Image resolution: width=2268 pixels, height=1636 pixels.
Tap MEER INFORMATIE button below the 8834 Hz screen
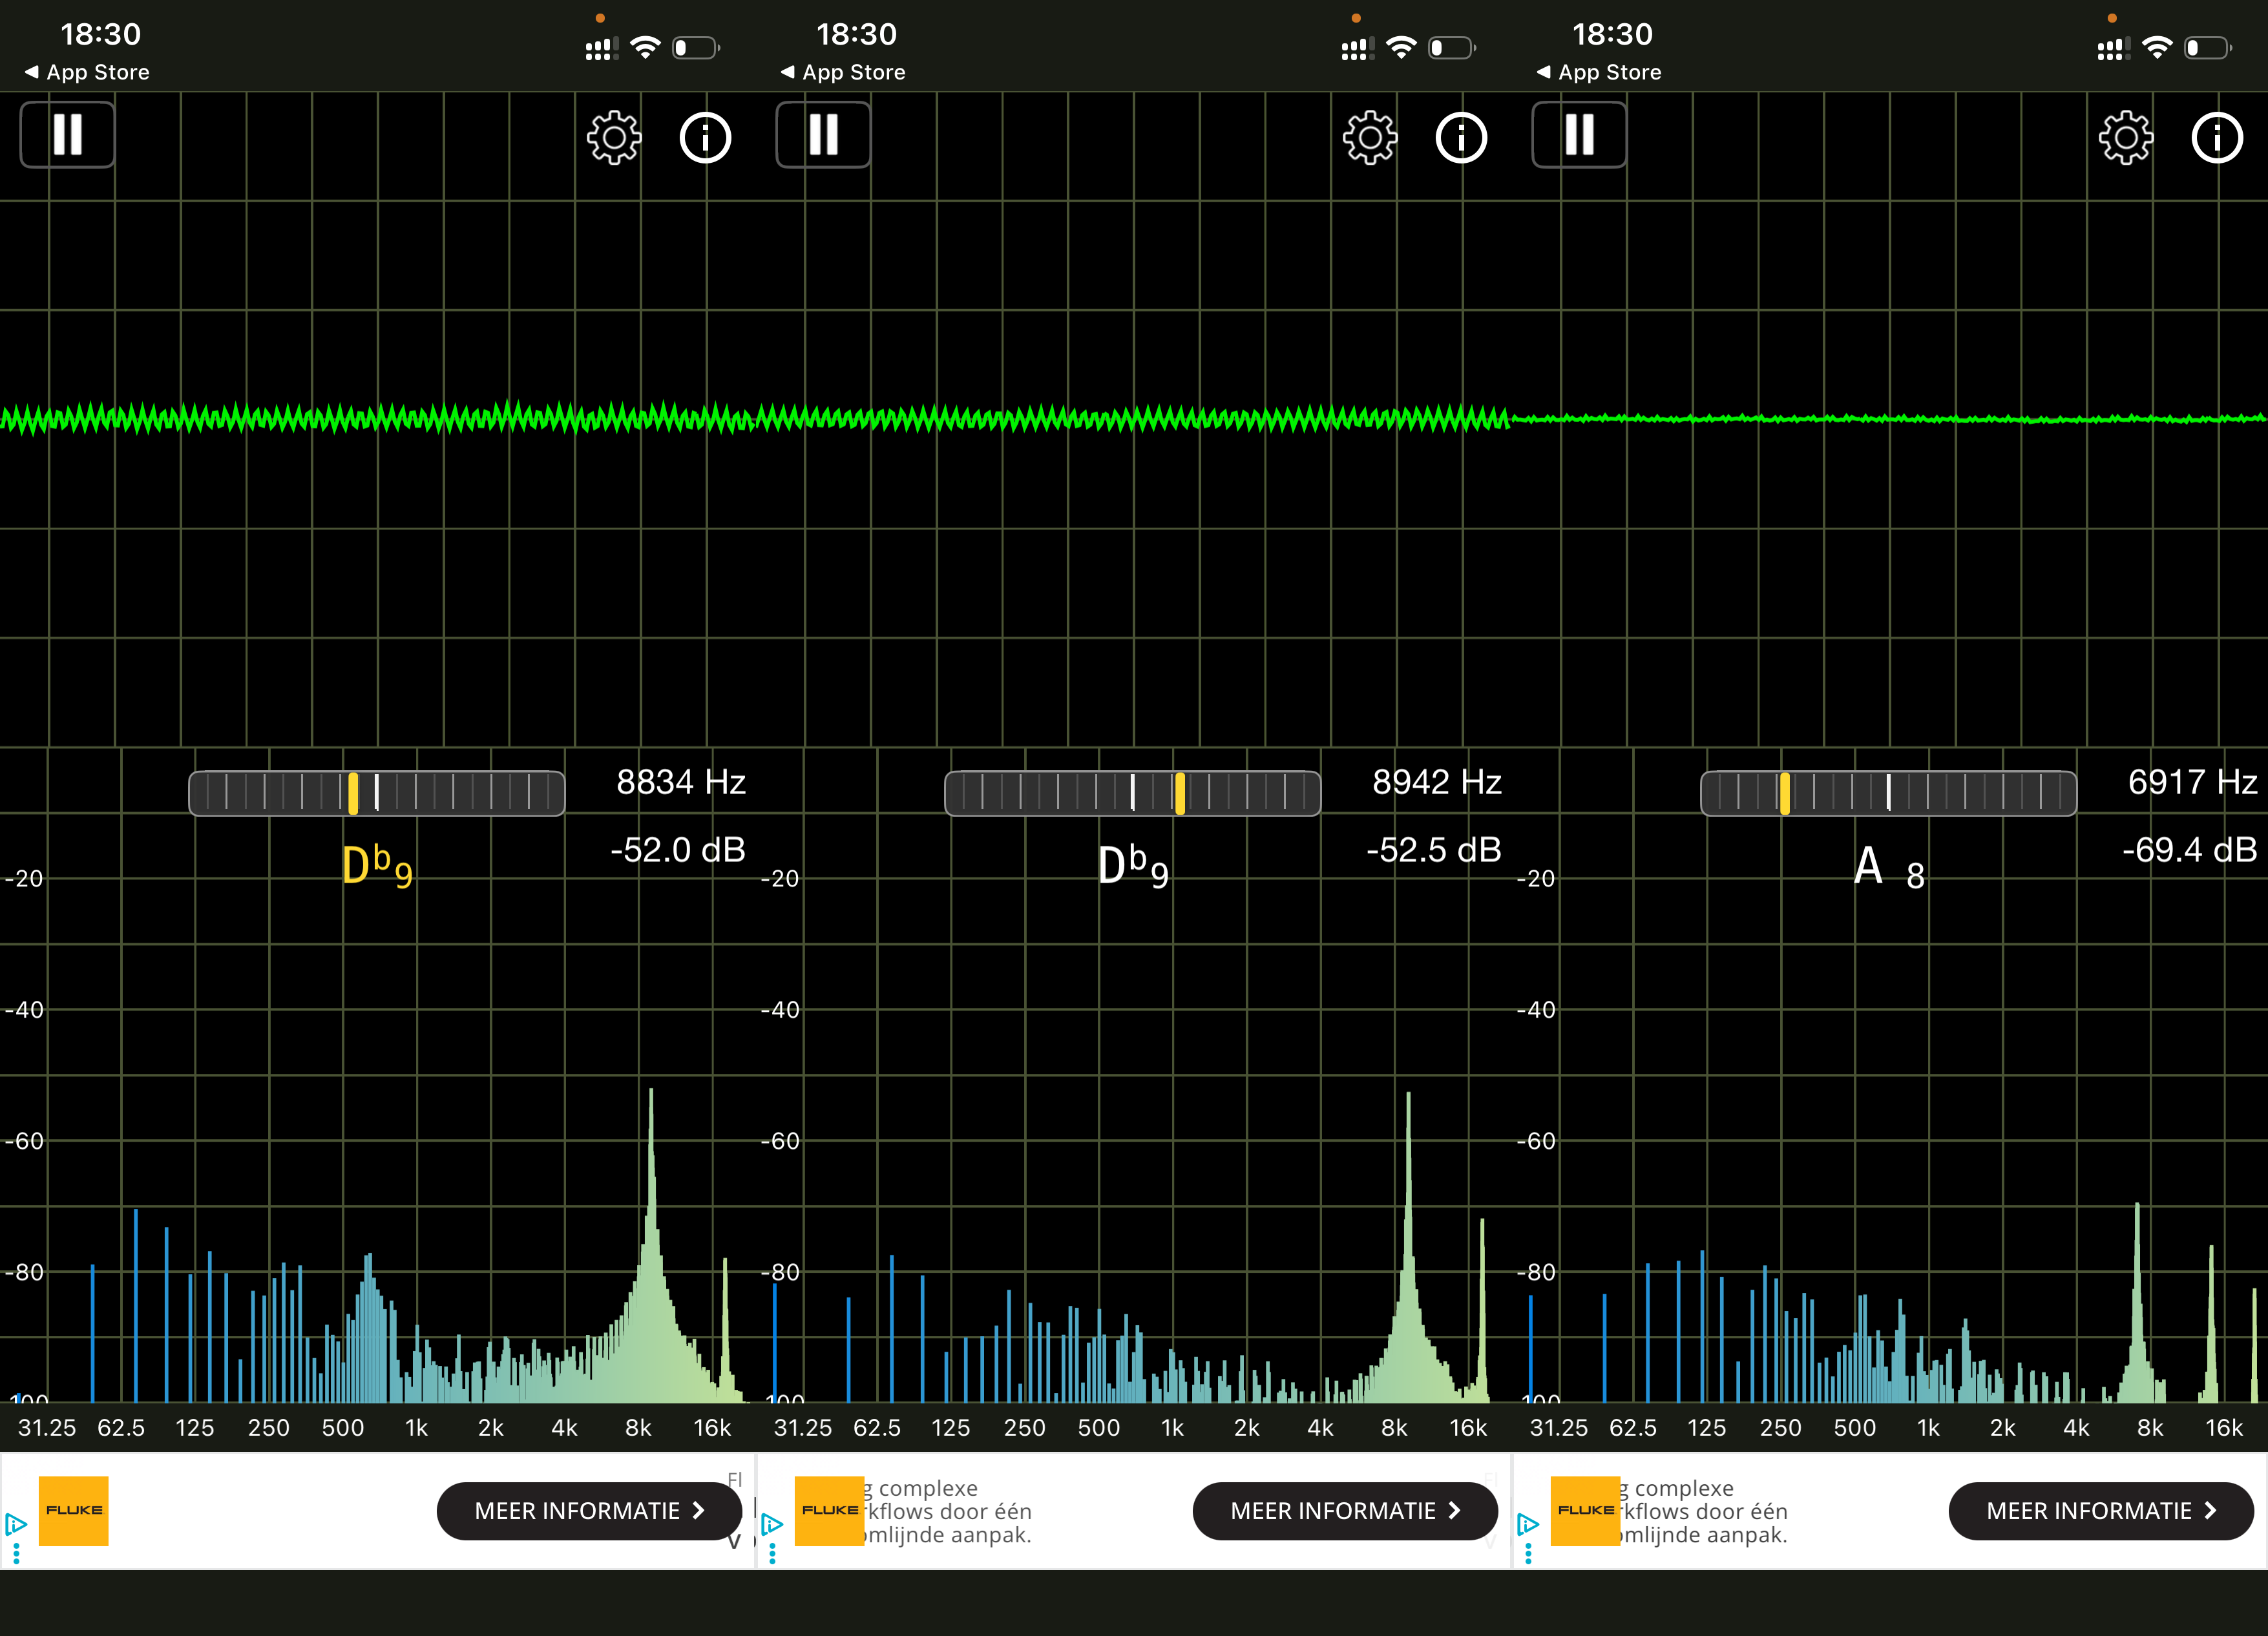point(589,1511)
